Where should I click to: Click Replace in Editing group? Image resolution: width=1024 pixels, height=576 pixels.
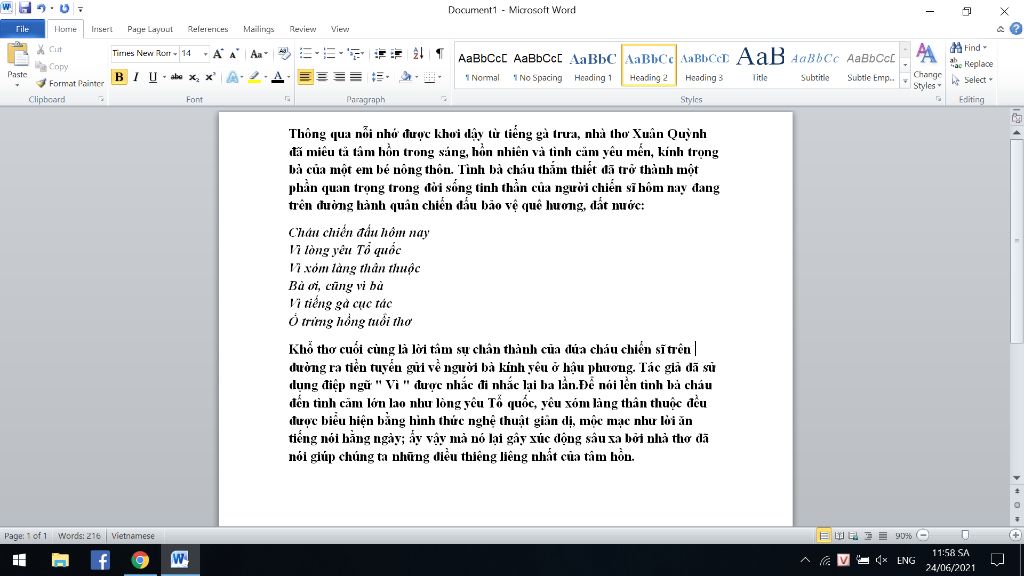(971, 64)
